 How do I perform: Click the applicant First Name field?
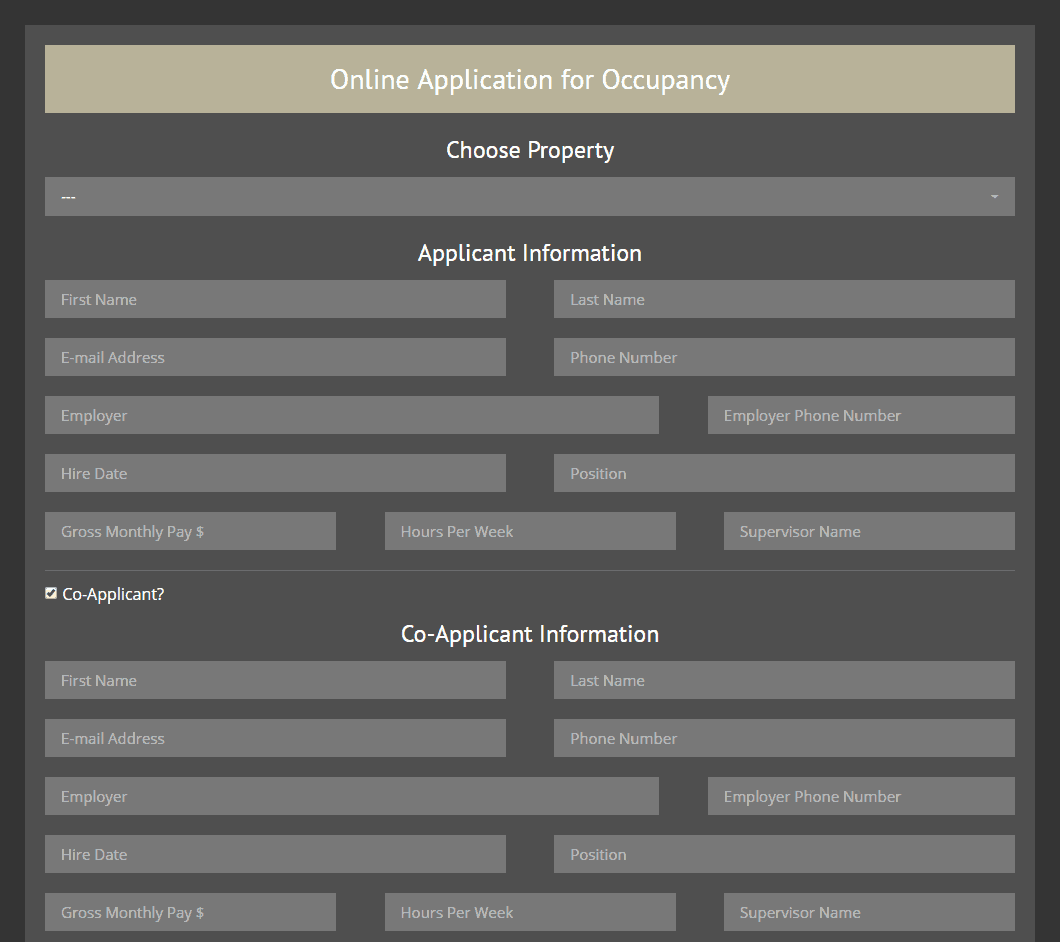(x=275, y=299)
